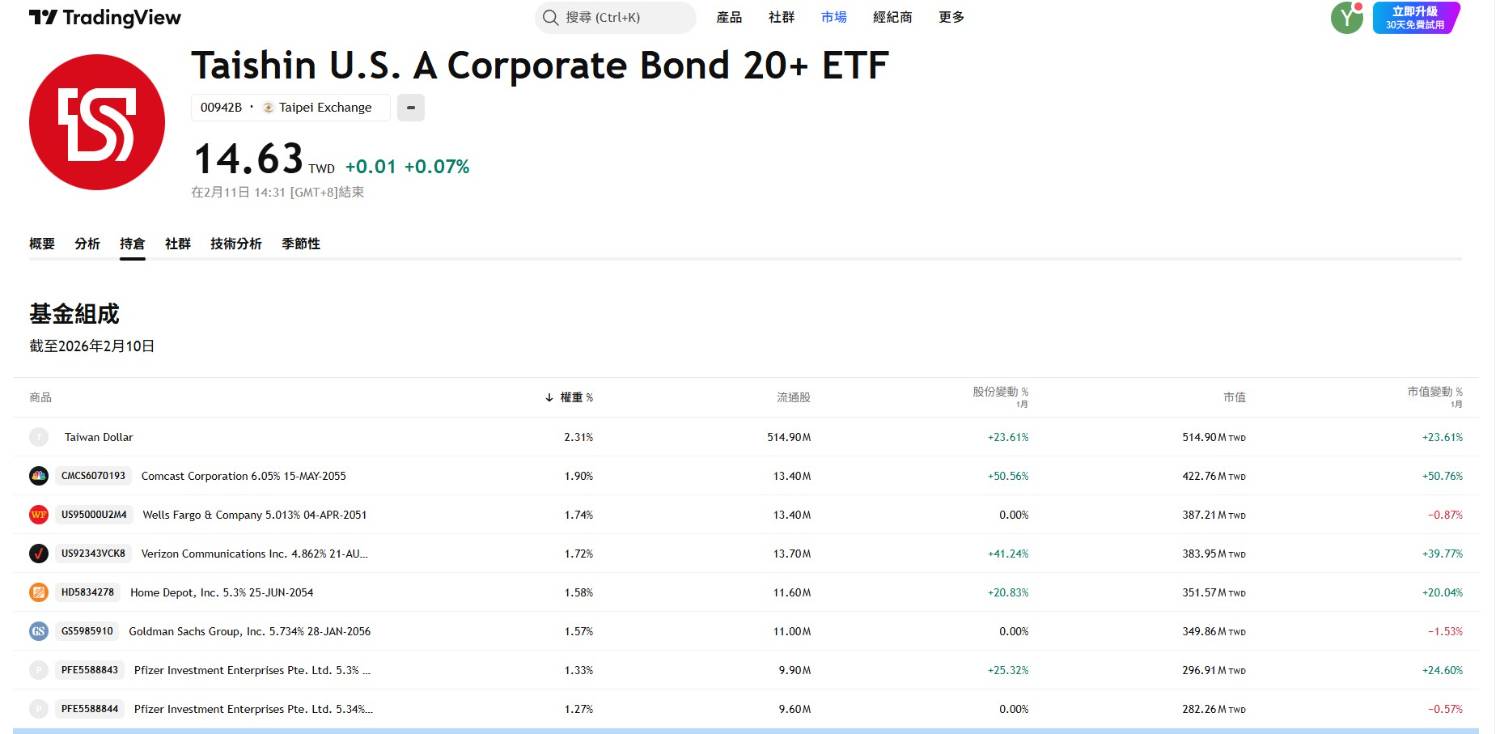
Task: Open the CMCS6070193 ticker link
Action: point(94,476)
